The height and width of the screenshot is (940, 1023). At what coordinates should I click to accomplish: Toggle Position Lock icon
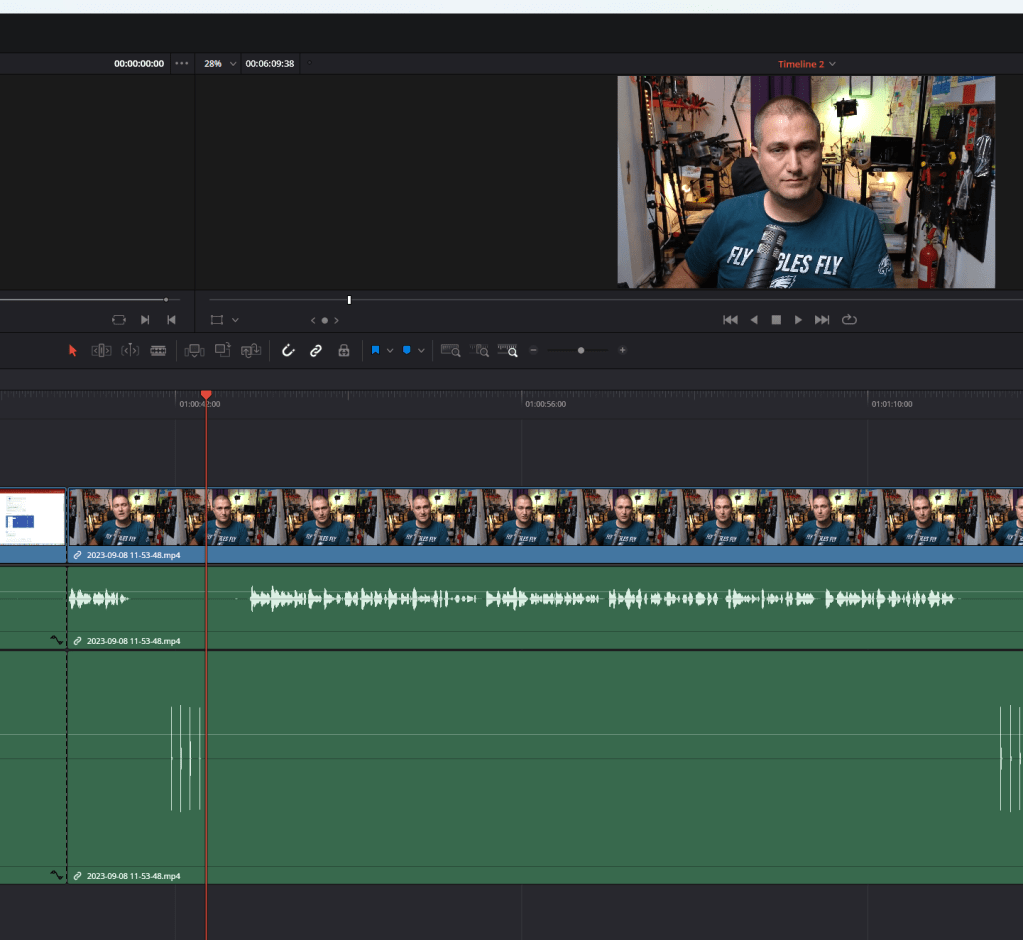[x=344, y=350]
